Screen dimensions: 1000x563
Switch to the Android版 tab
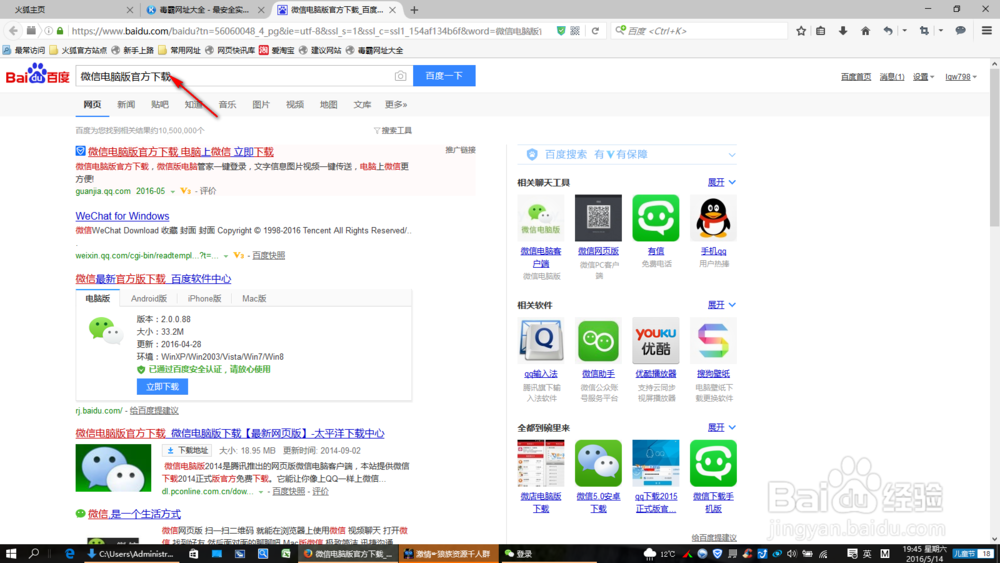coord(149,298)
